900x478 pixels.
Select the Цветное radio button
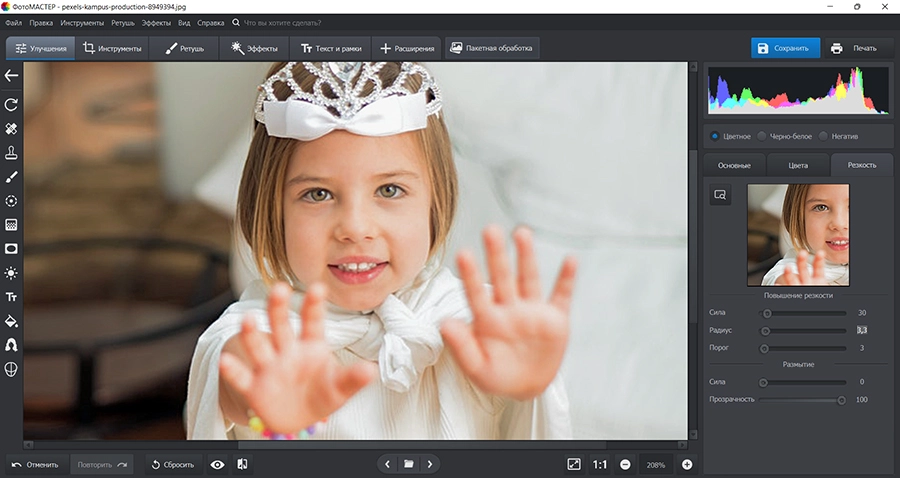(x=715, y=137)
